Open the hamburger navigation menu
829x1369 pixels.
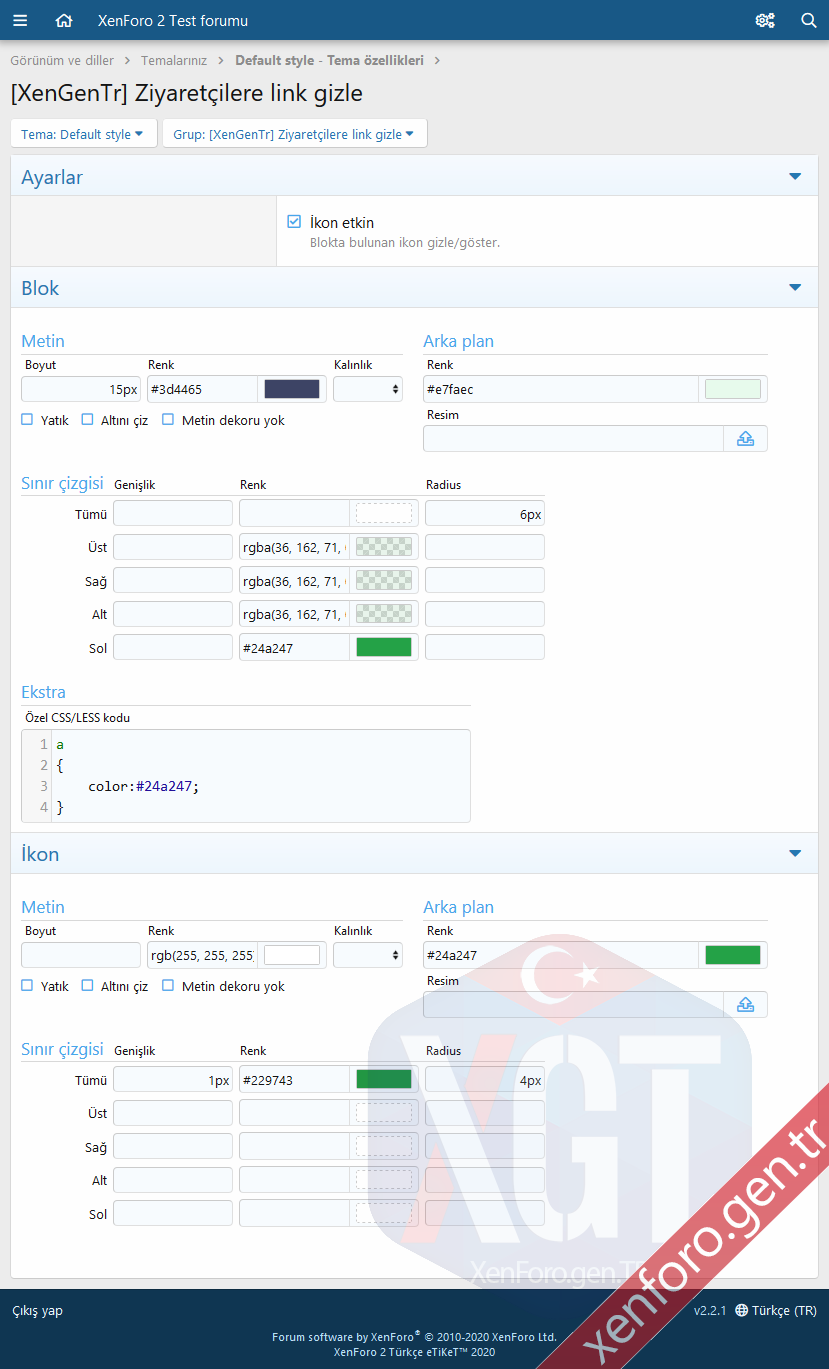coord(20,20)
